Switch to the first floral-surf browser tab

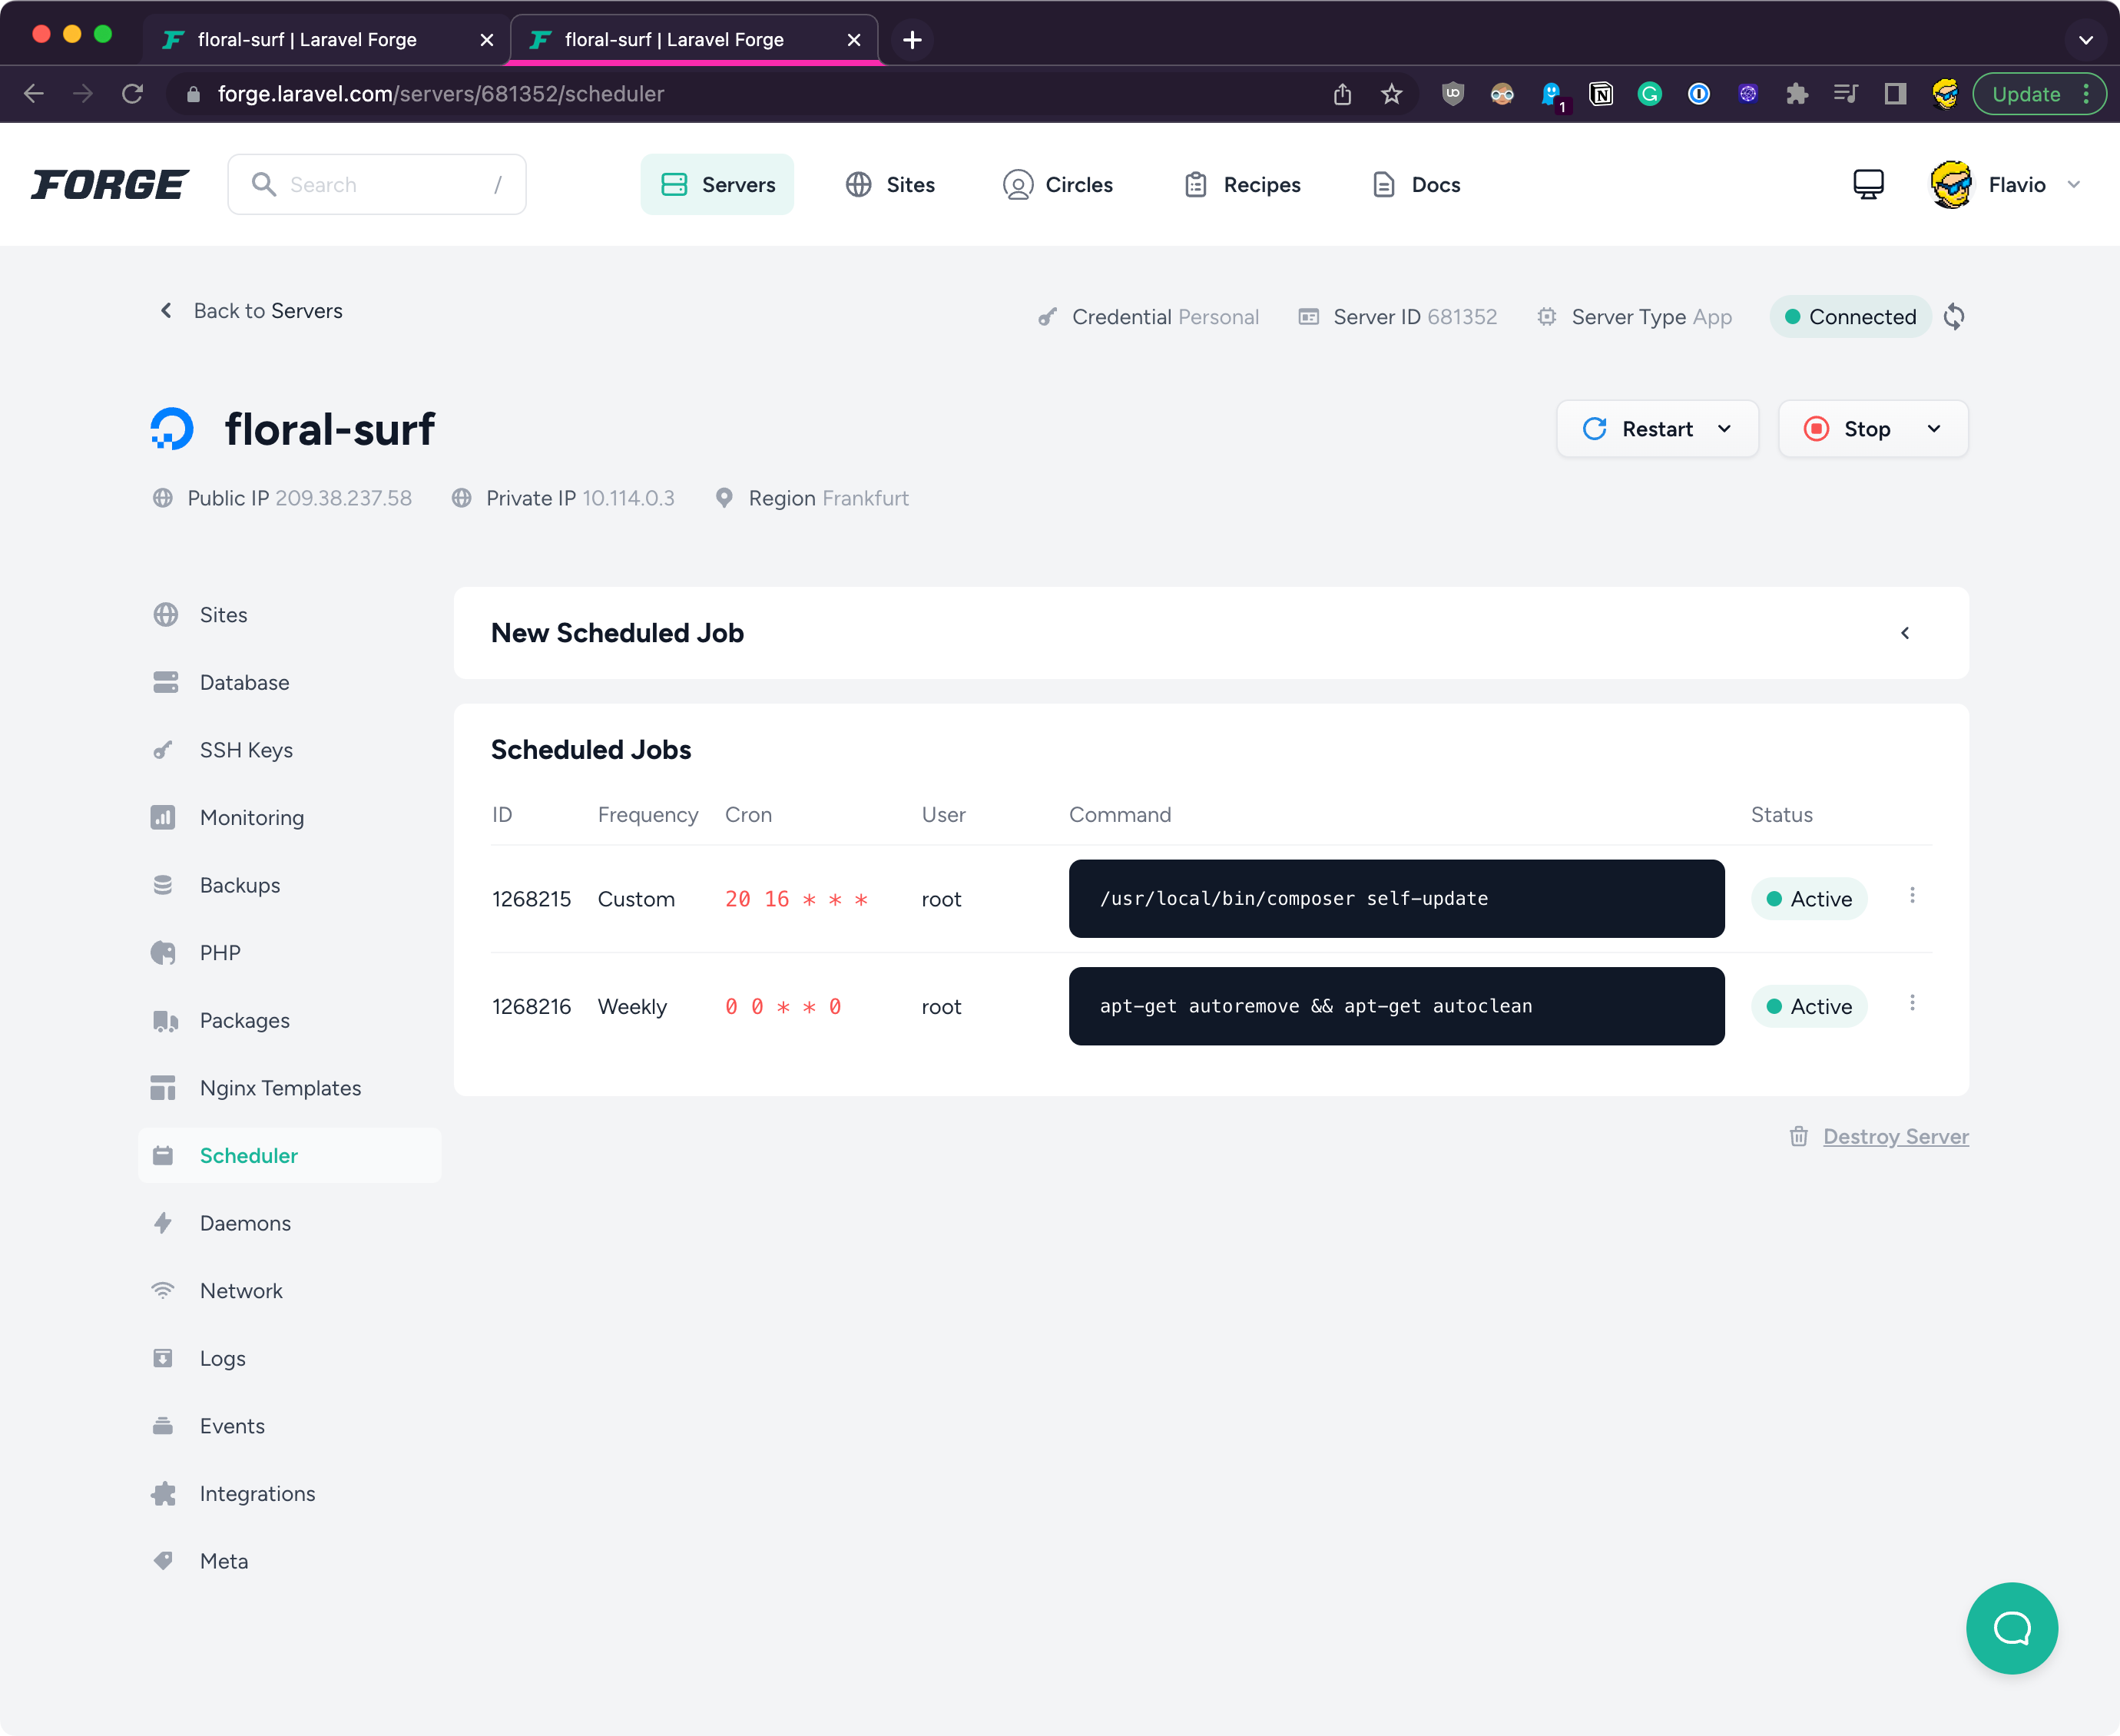(x=307, y=40)
